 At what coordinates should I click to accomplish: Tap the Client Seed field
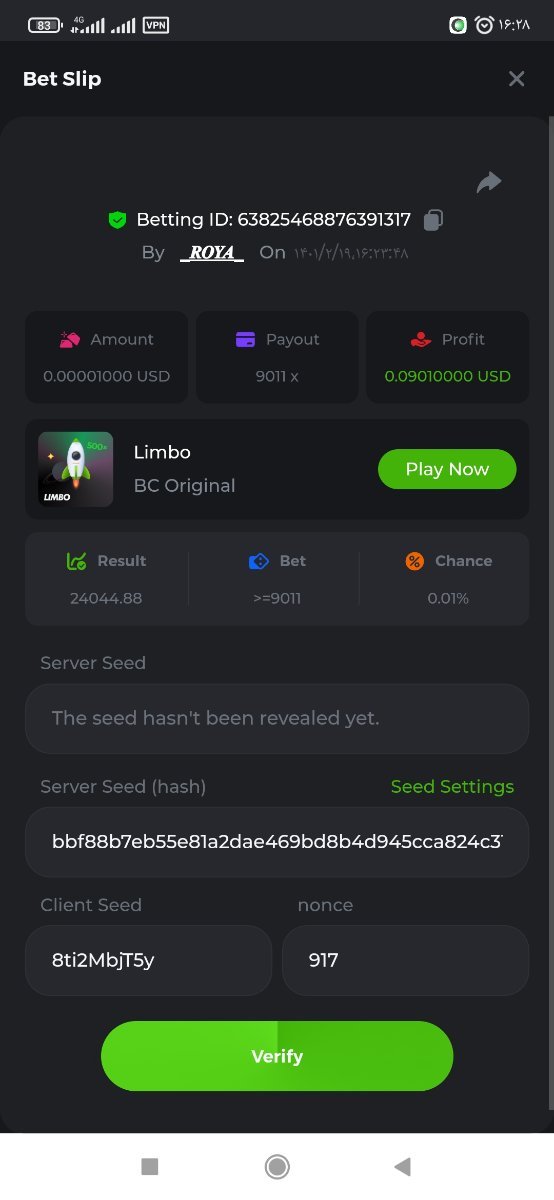tap(148, 960)
